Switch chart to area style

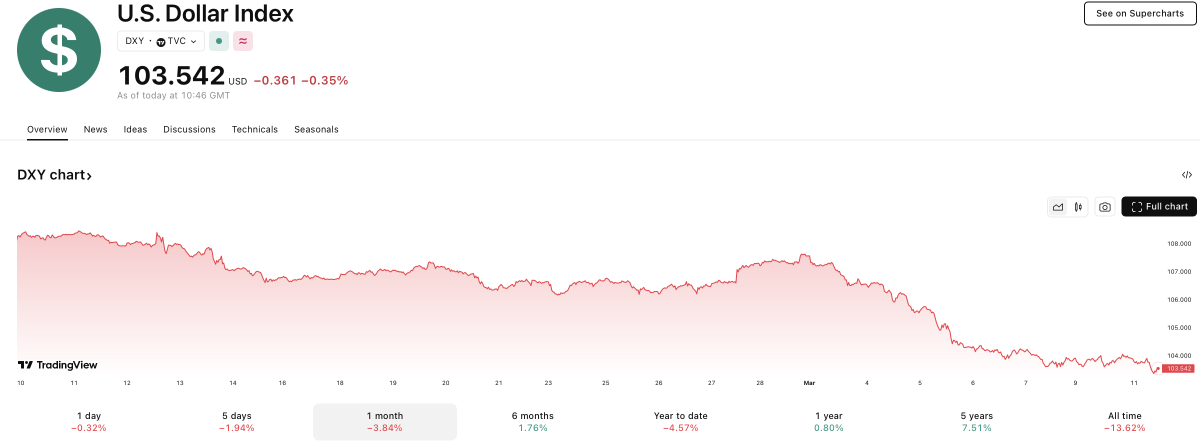click(x=1057, y=207)
